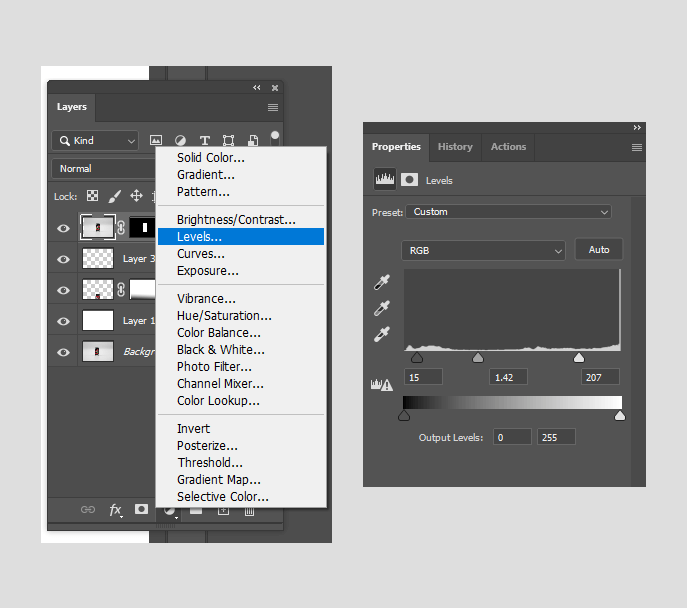
Task: Select Brightness/Contrast... menu entry
Action: [241, 219]
